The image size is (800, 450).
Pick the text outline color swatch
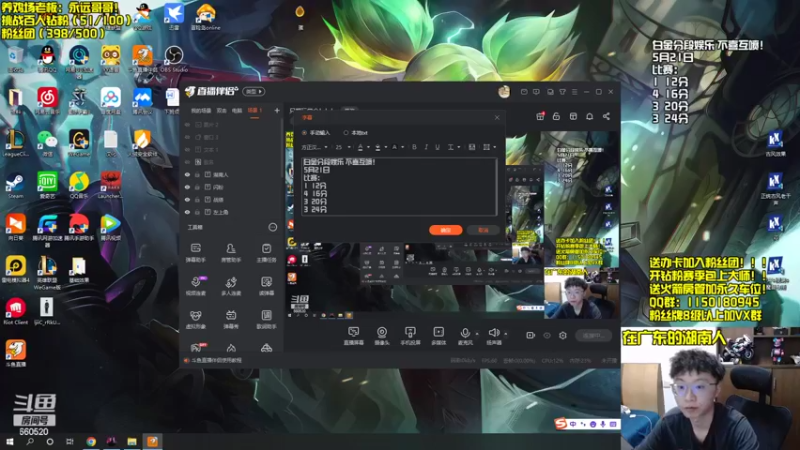378,147
